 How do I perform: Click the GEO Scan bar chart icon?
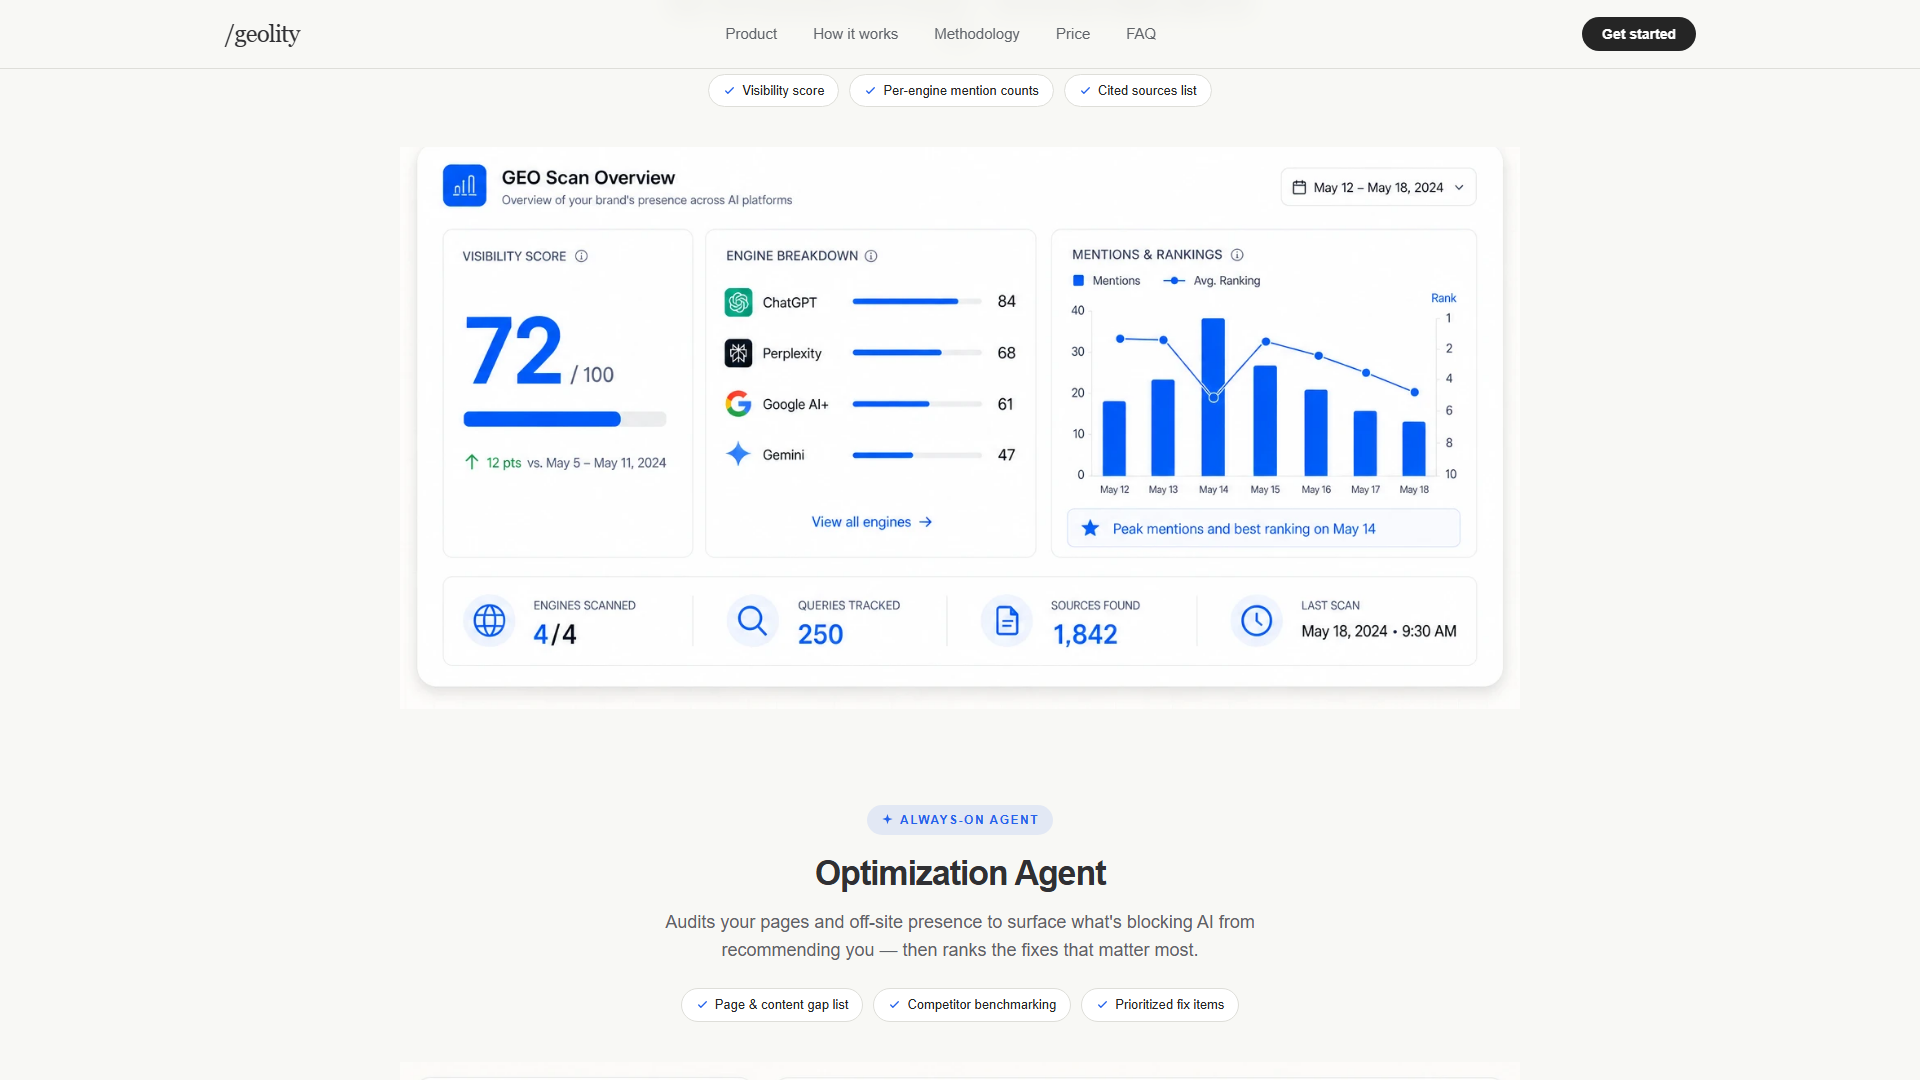[x=464, y=186]
